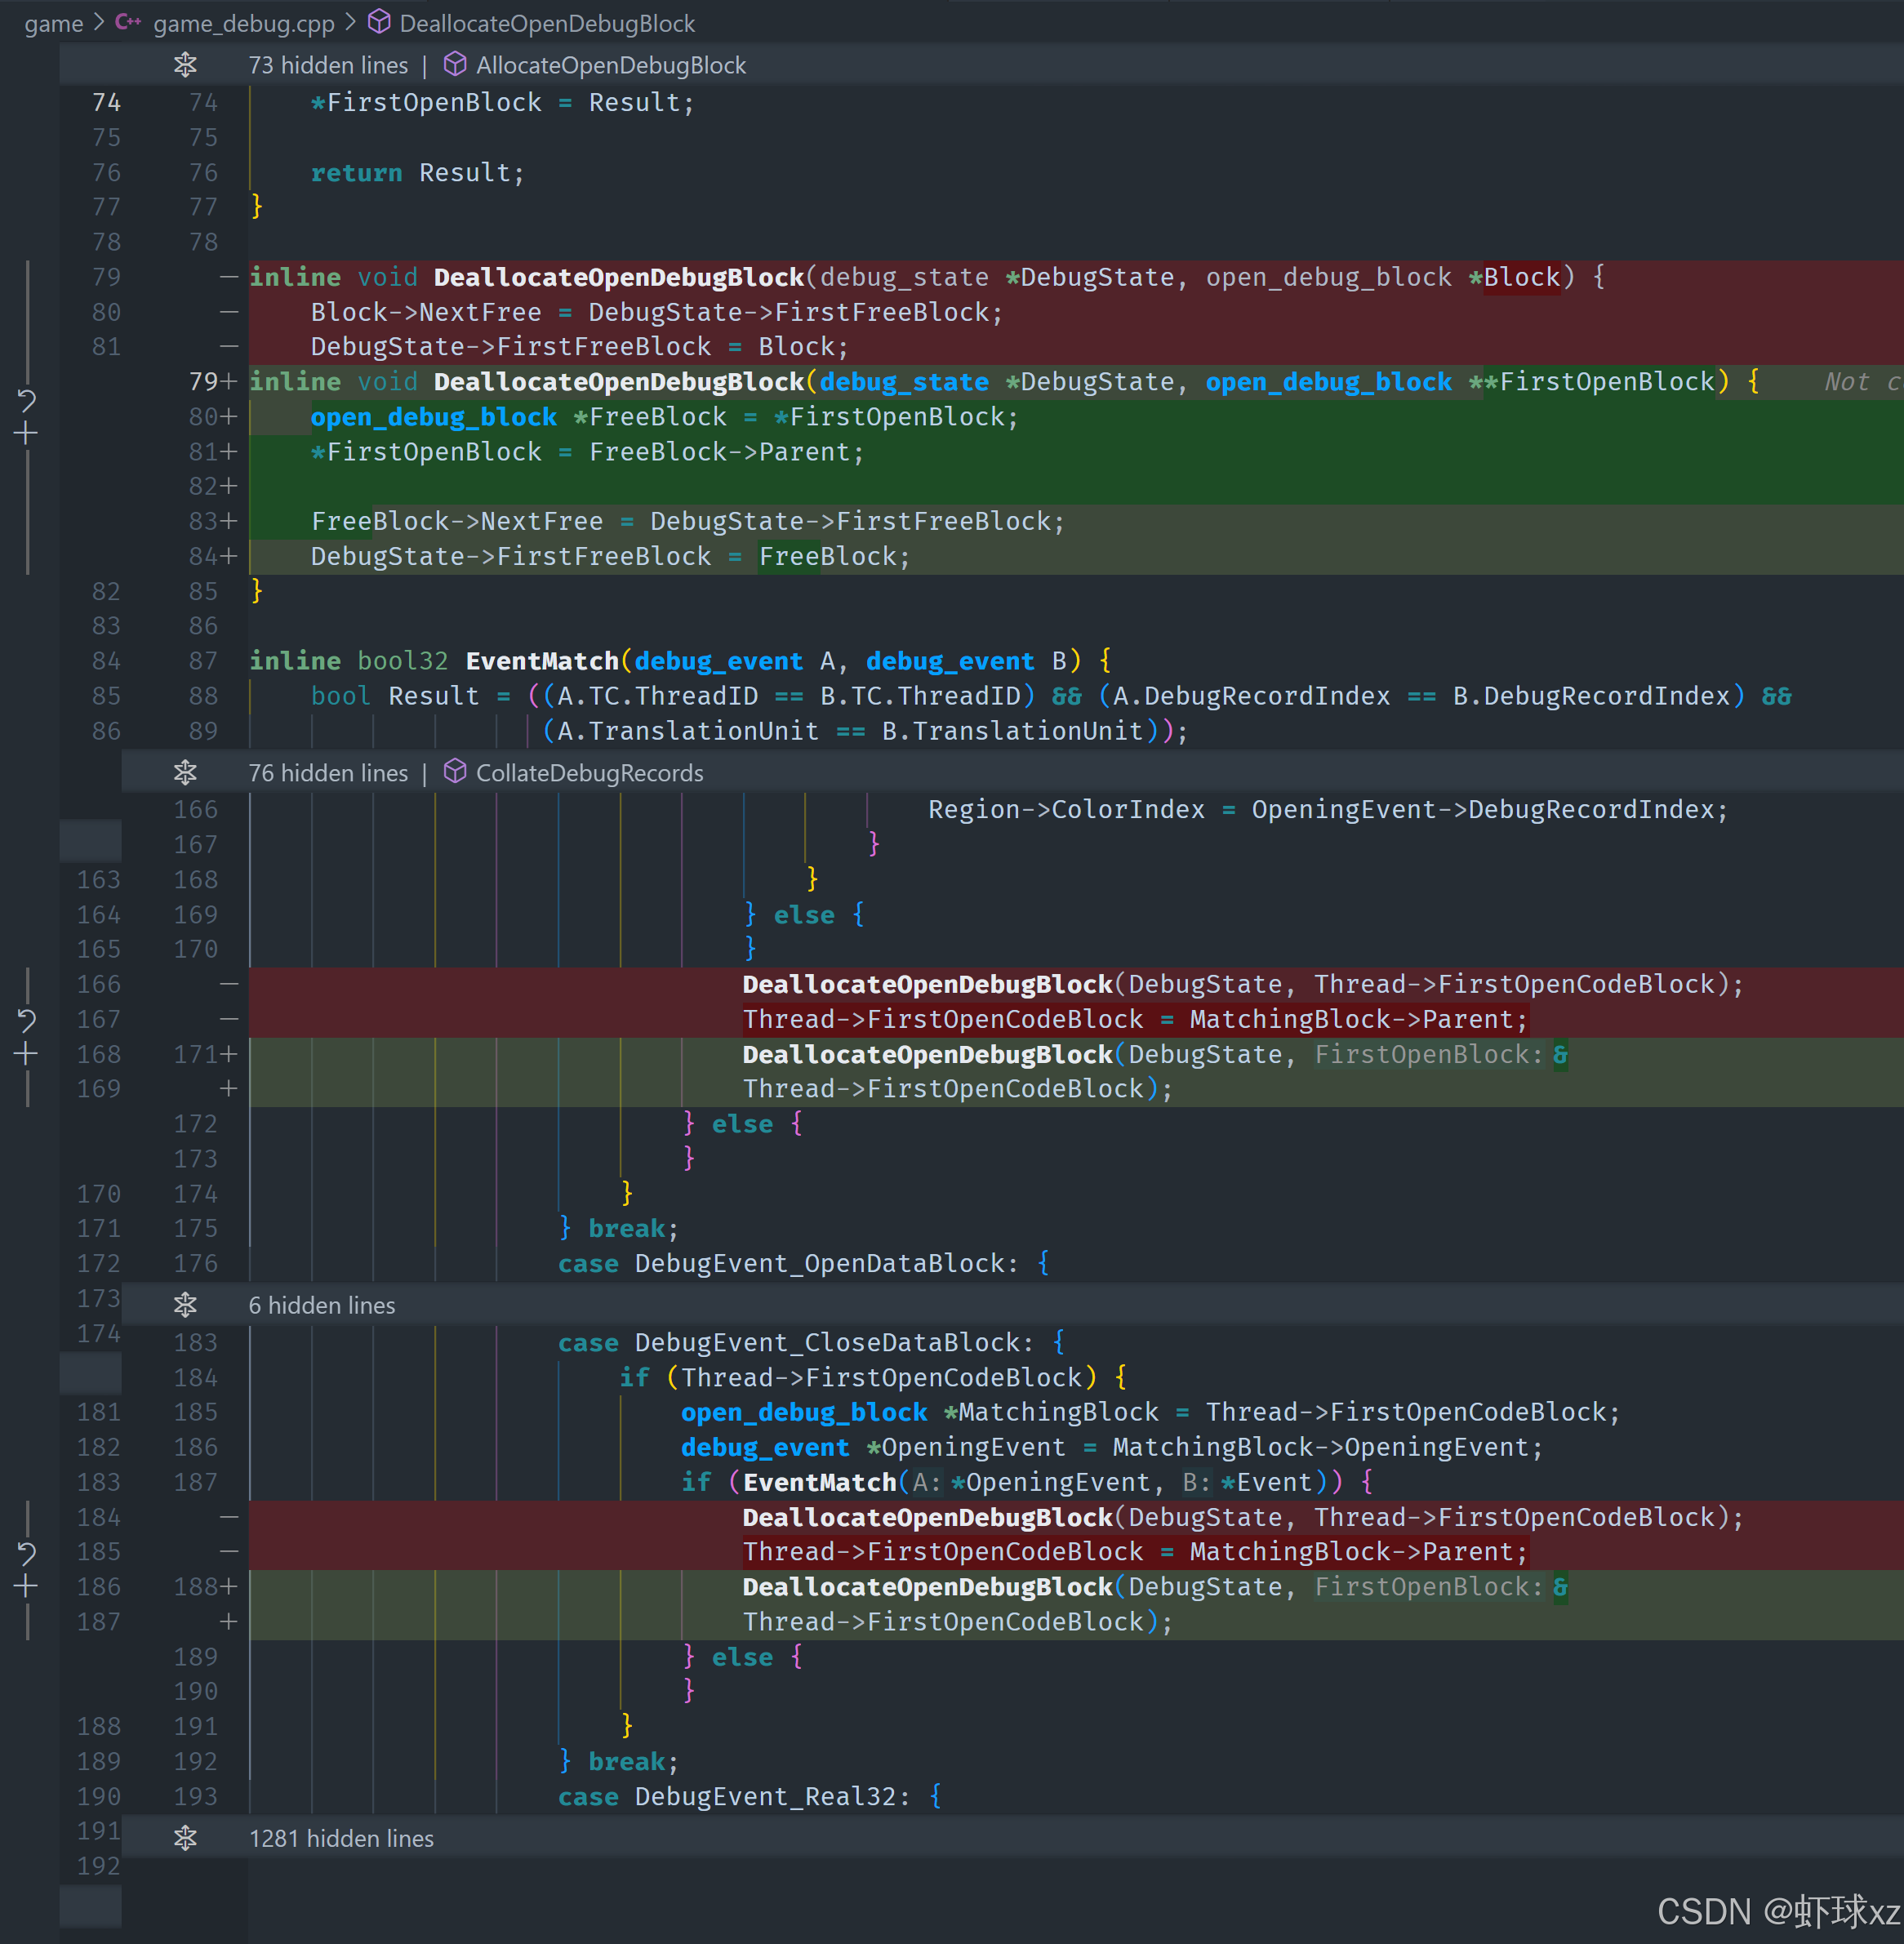The width and height of the screenshot is (1904, 1944).
Task: Click cube symbol icon before DeallocateOpenDebugBlock breadcrumb
Action: (379, 22)
